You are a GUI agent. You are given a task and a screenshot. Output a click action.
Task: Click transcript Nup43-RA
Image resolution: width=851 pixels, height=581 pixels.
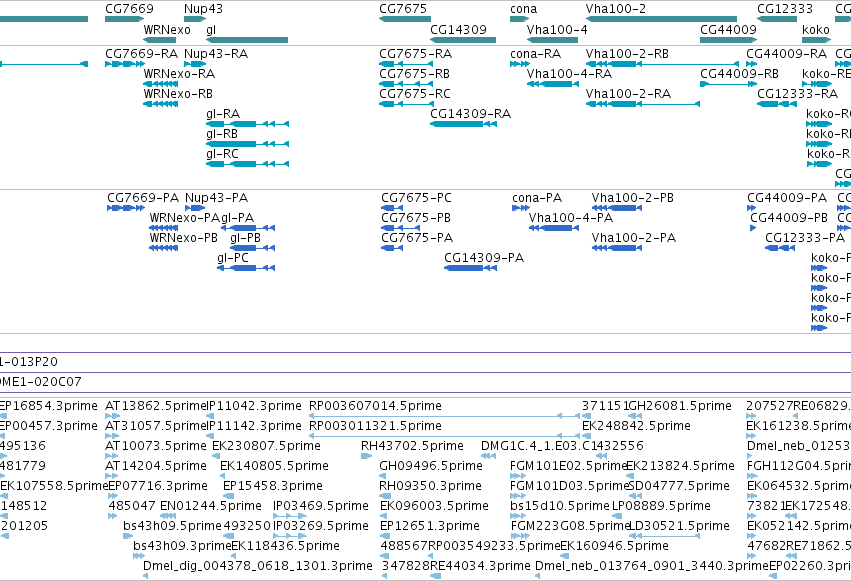click(x=216, y=54)
